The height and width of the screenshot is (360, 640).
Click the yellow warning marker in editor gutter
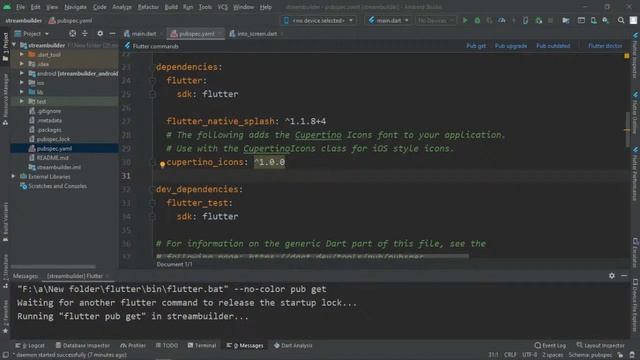click(x=627, y=56)
